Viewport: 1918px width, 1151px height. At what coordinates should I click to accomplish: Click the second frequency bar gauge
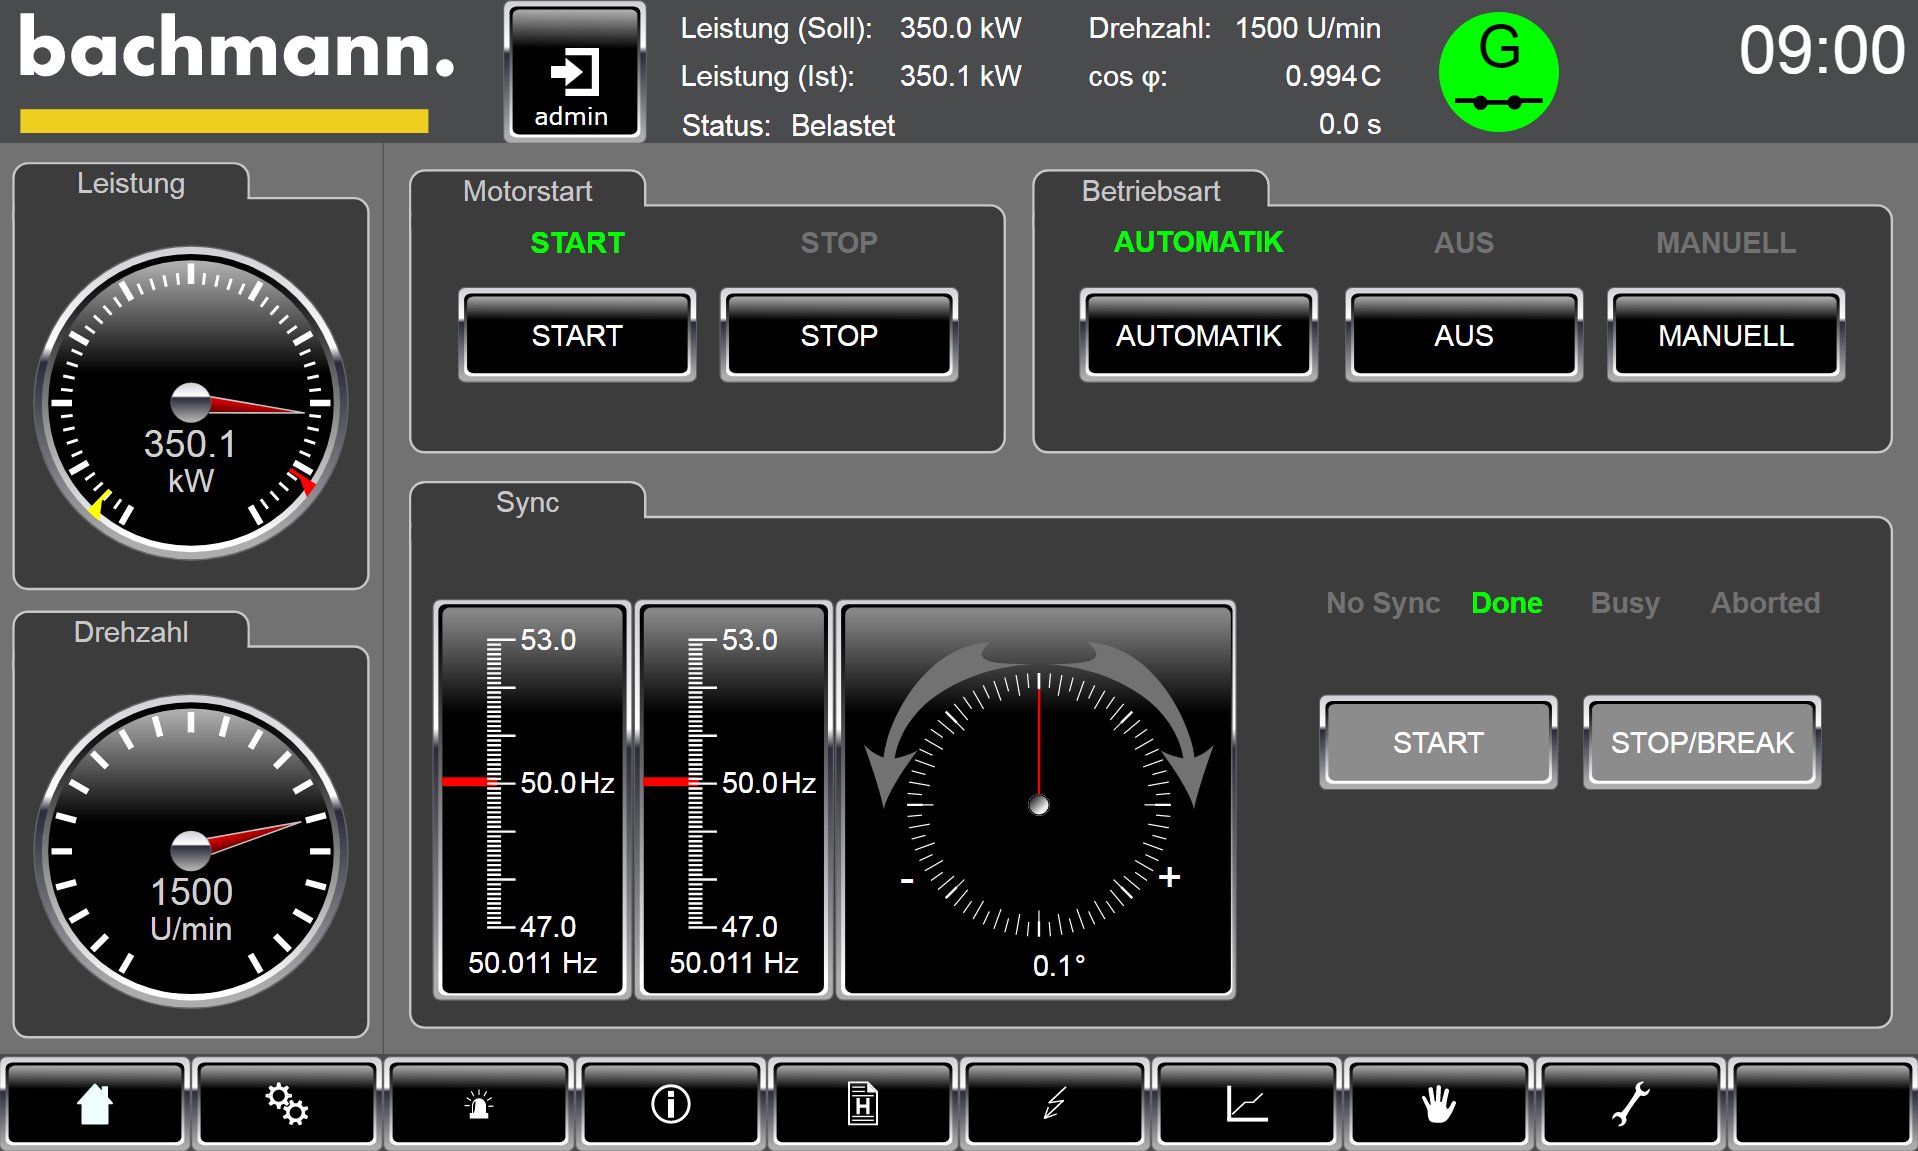click(734, 799)
